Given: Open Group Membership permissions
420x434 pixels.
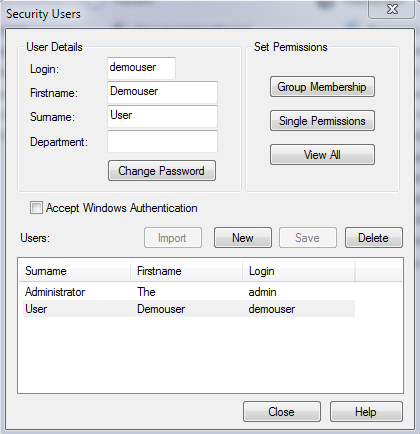Looking at the screenshot, I should [322, 87].
